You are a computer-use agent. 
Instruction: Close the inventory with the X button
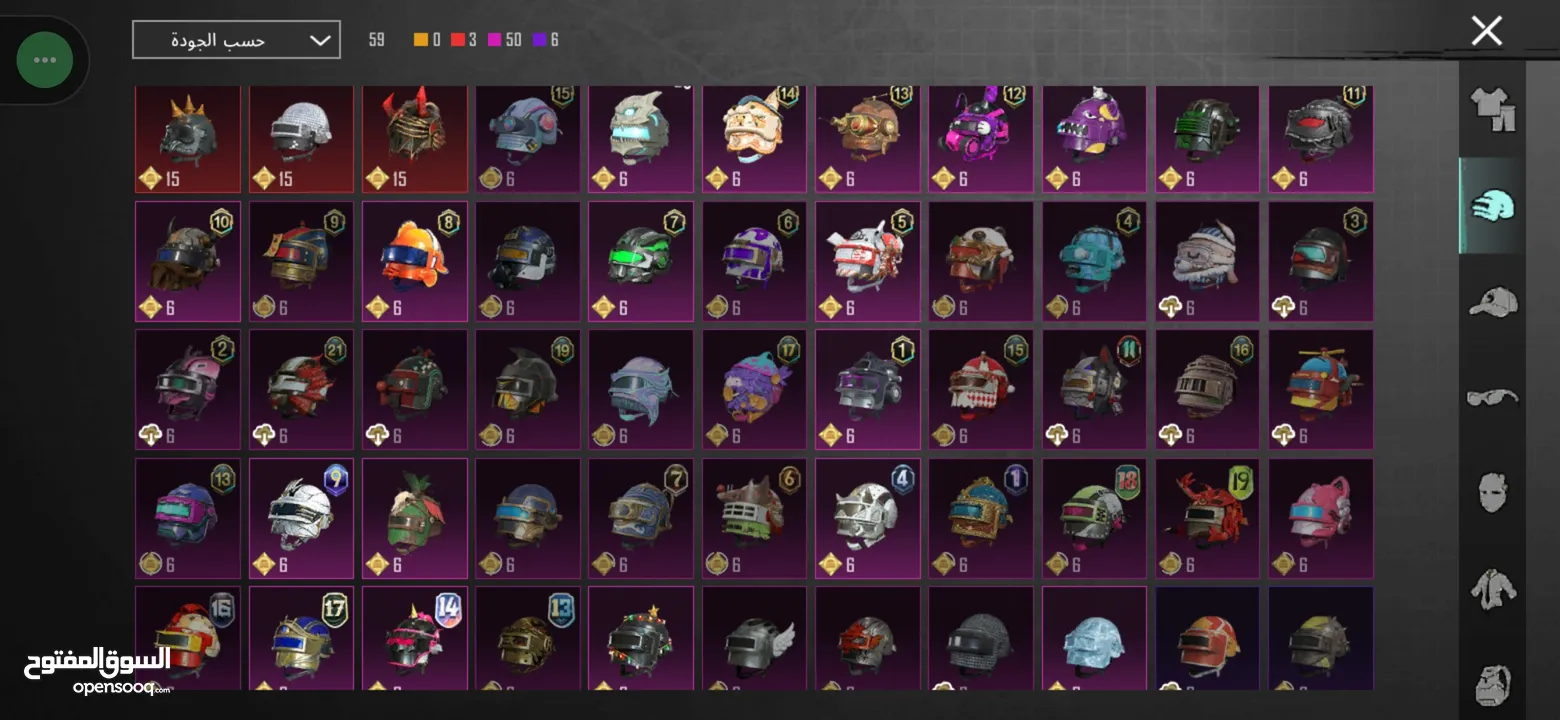(x=1487, y=31)
